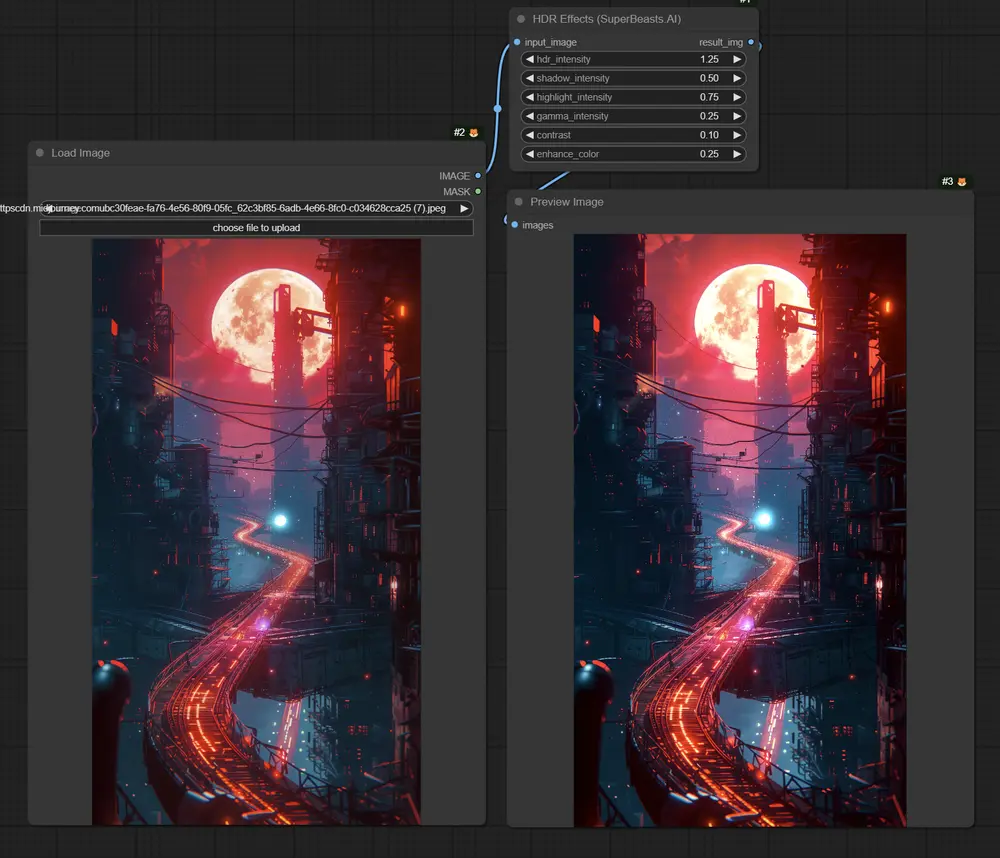
Task: Decrease enhance_color with its left arrow
Action: tap(528, 155)
